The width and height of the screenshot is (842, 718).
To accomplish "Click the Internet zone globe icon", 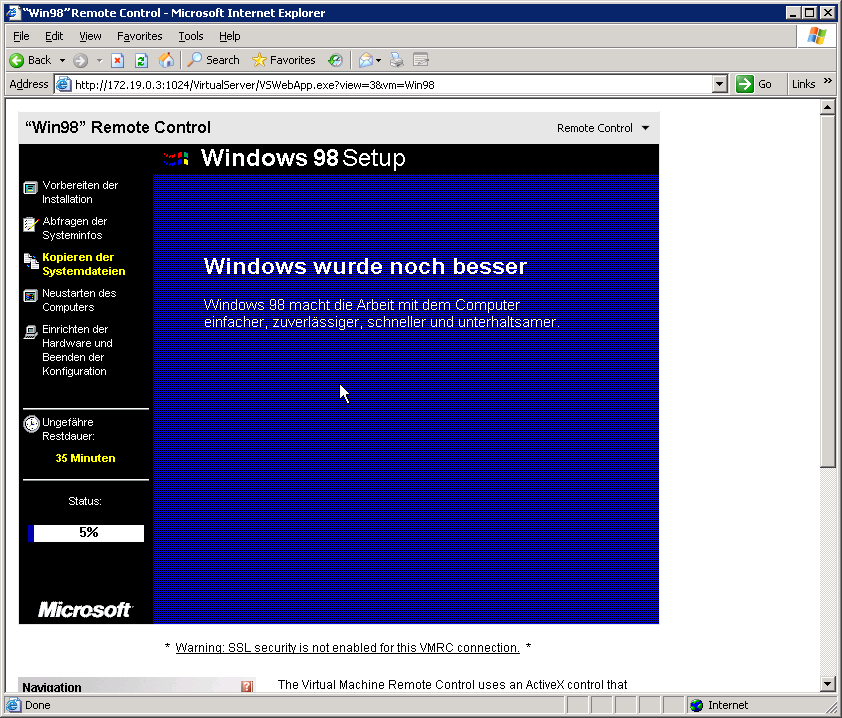I will 696,705.
